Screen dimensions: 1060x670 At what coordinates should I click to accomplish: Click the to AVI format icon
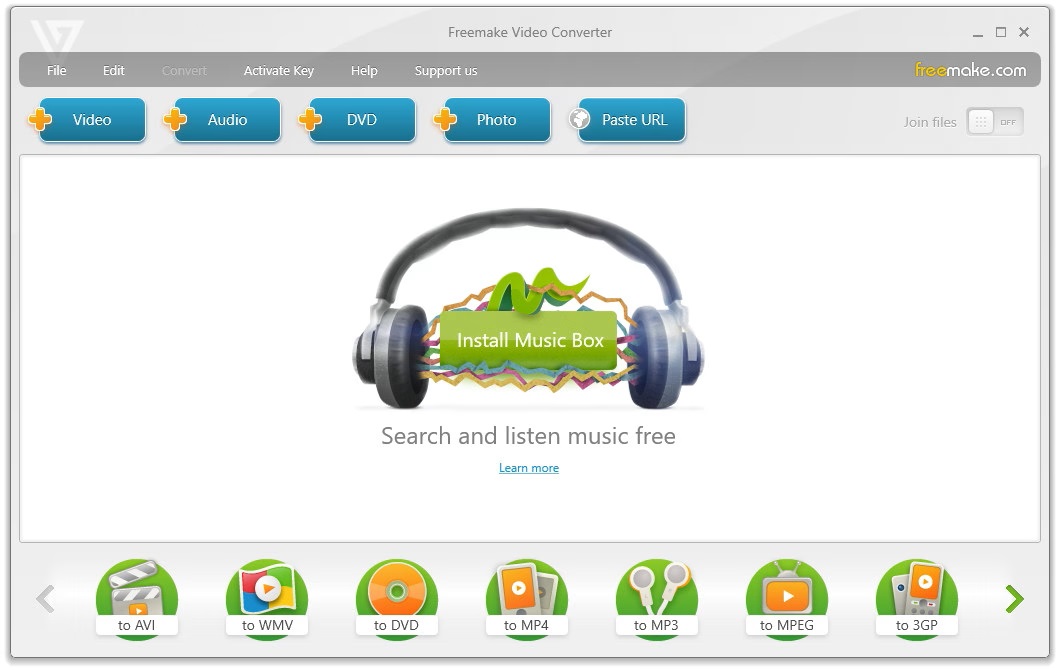137,598
